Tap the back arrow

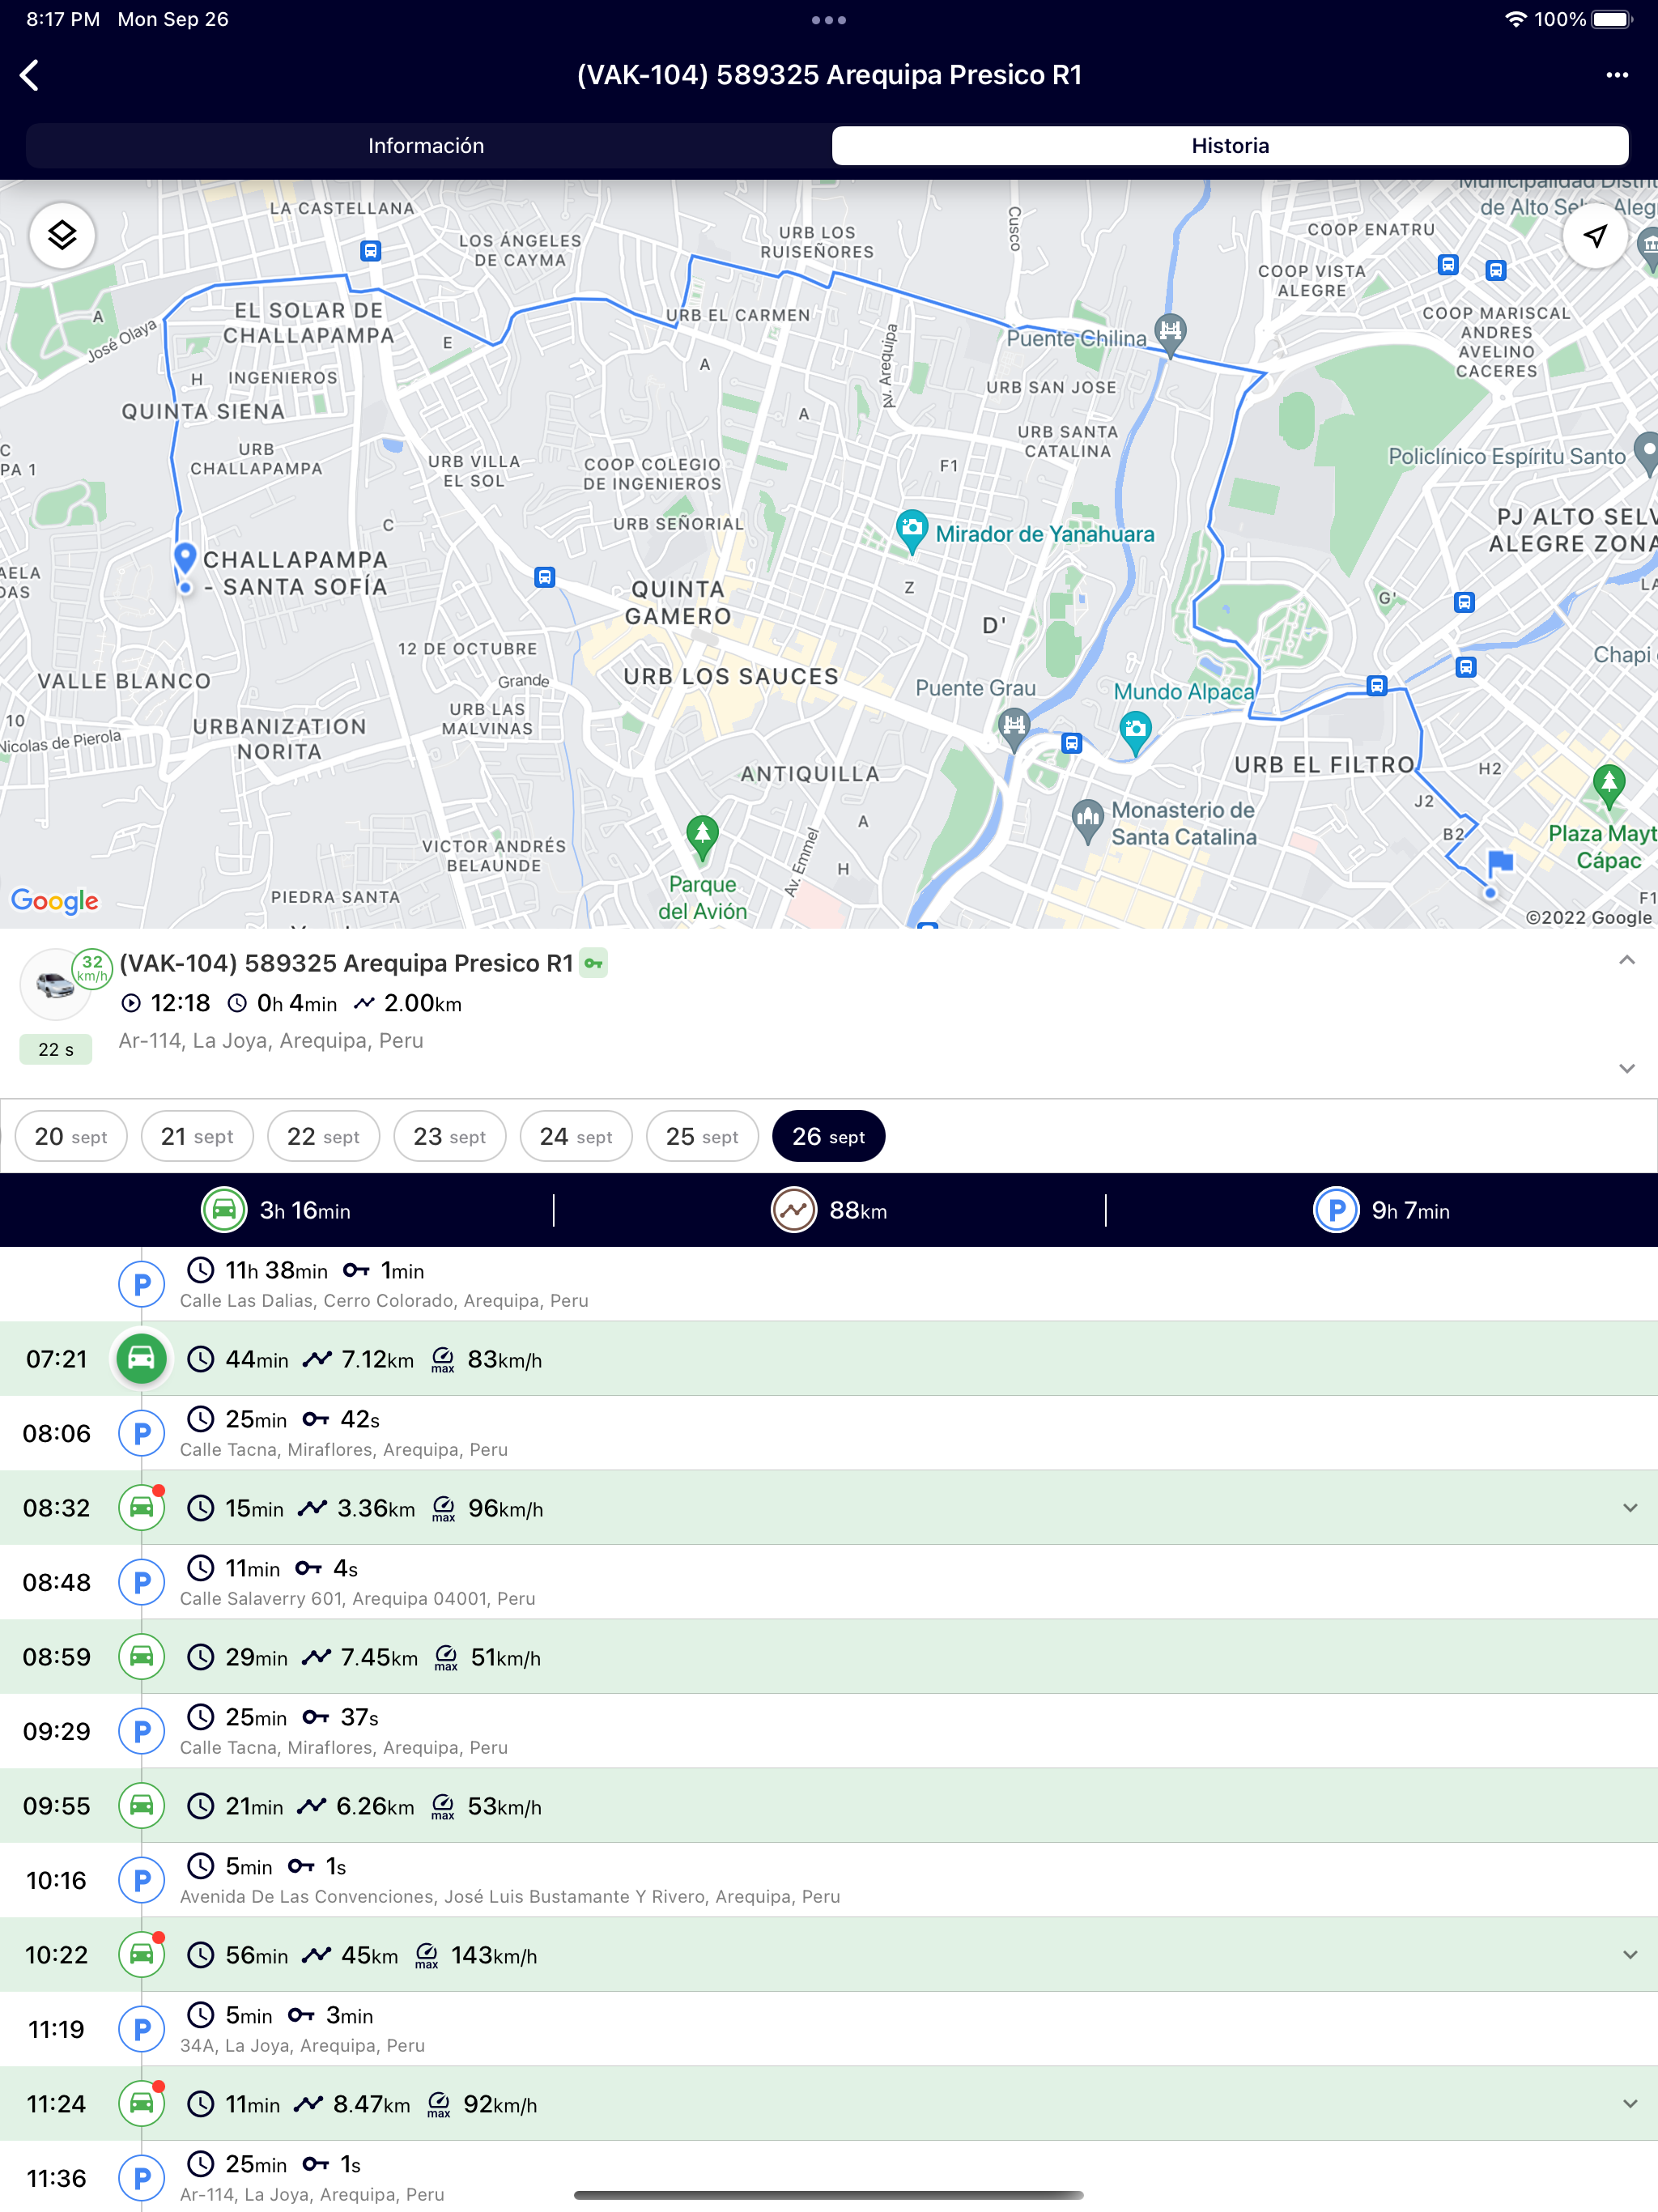click(x=30, y=75)
